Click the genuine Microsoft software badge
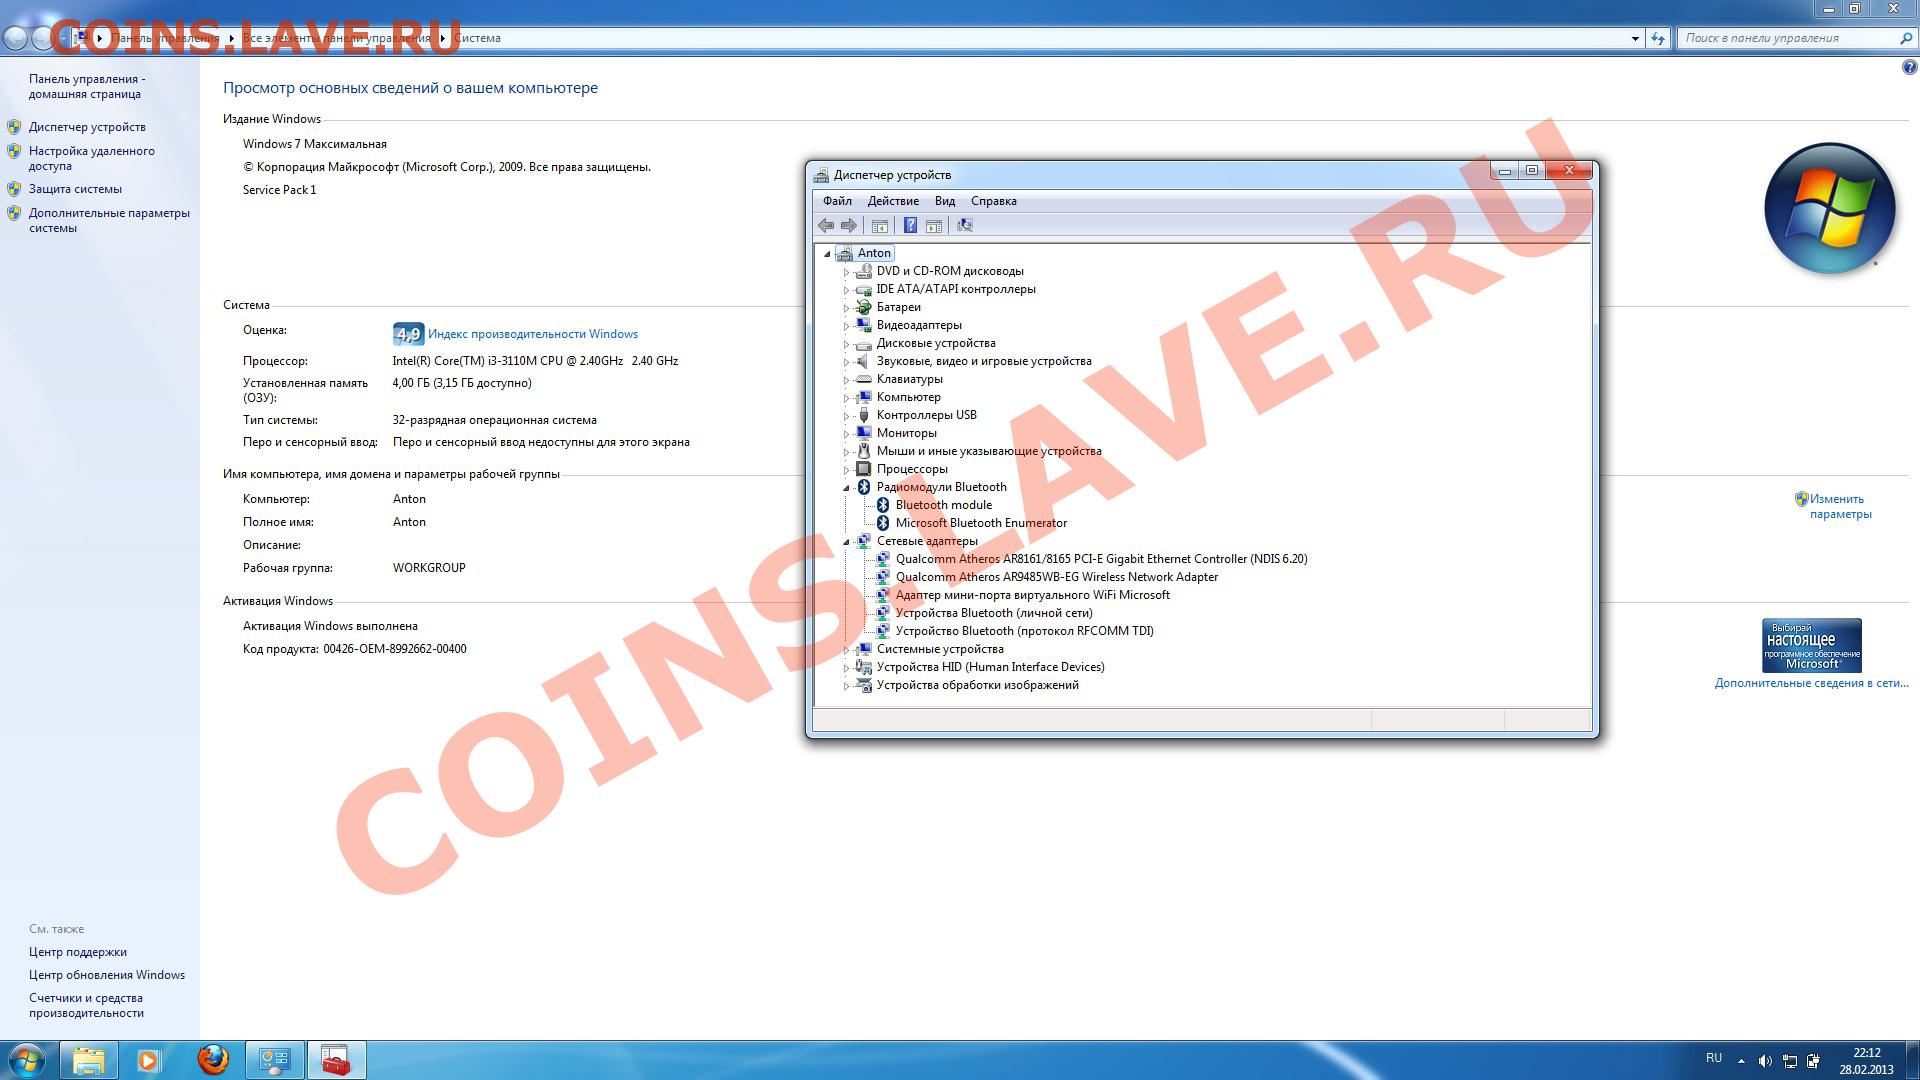1920x1080 pixels. coord(1811,645)
